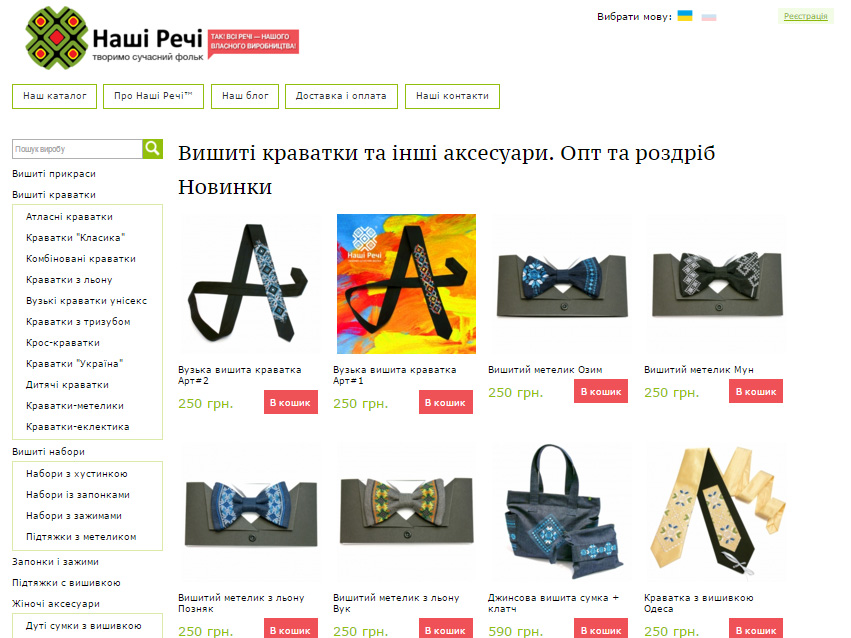Select Атласні краватки subcategory

pyautogui.click(x=69, y=216)
